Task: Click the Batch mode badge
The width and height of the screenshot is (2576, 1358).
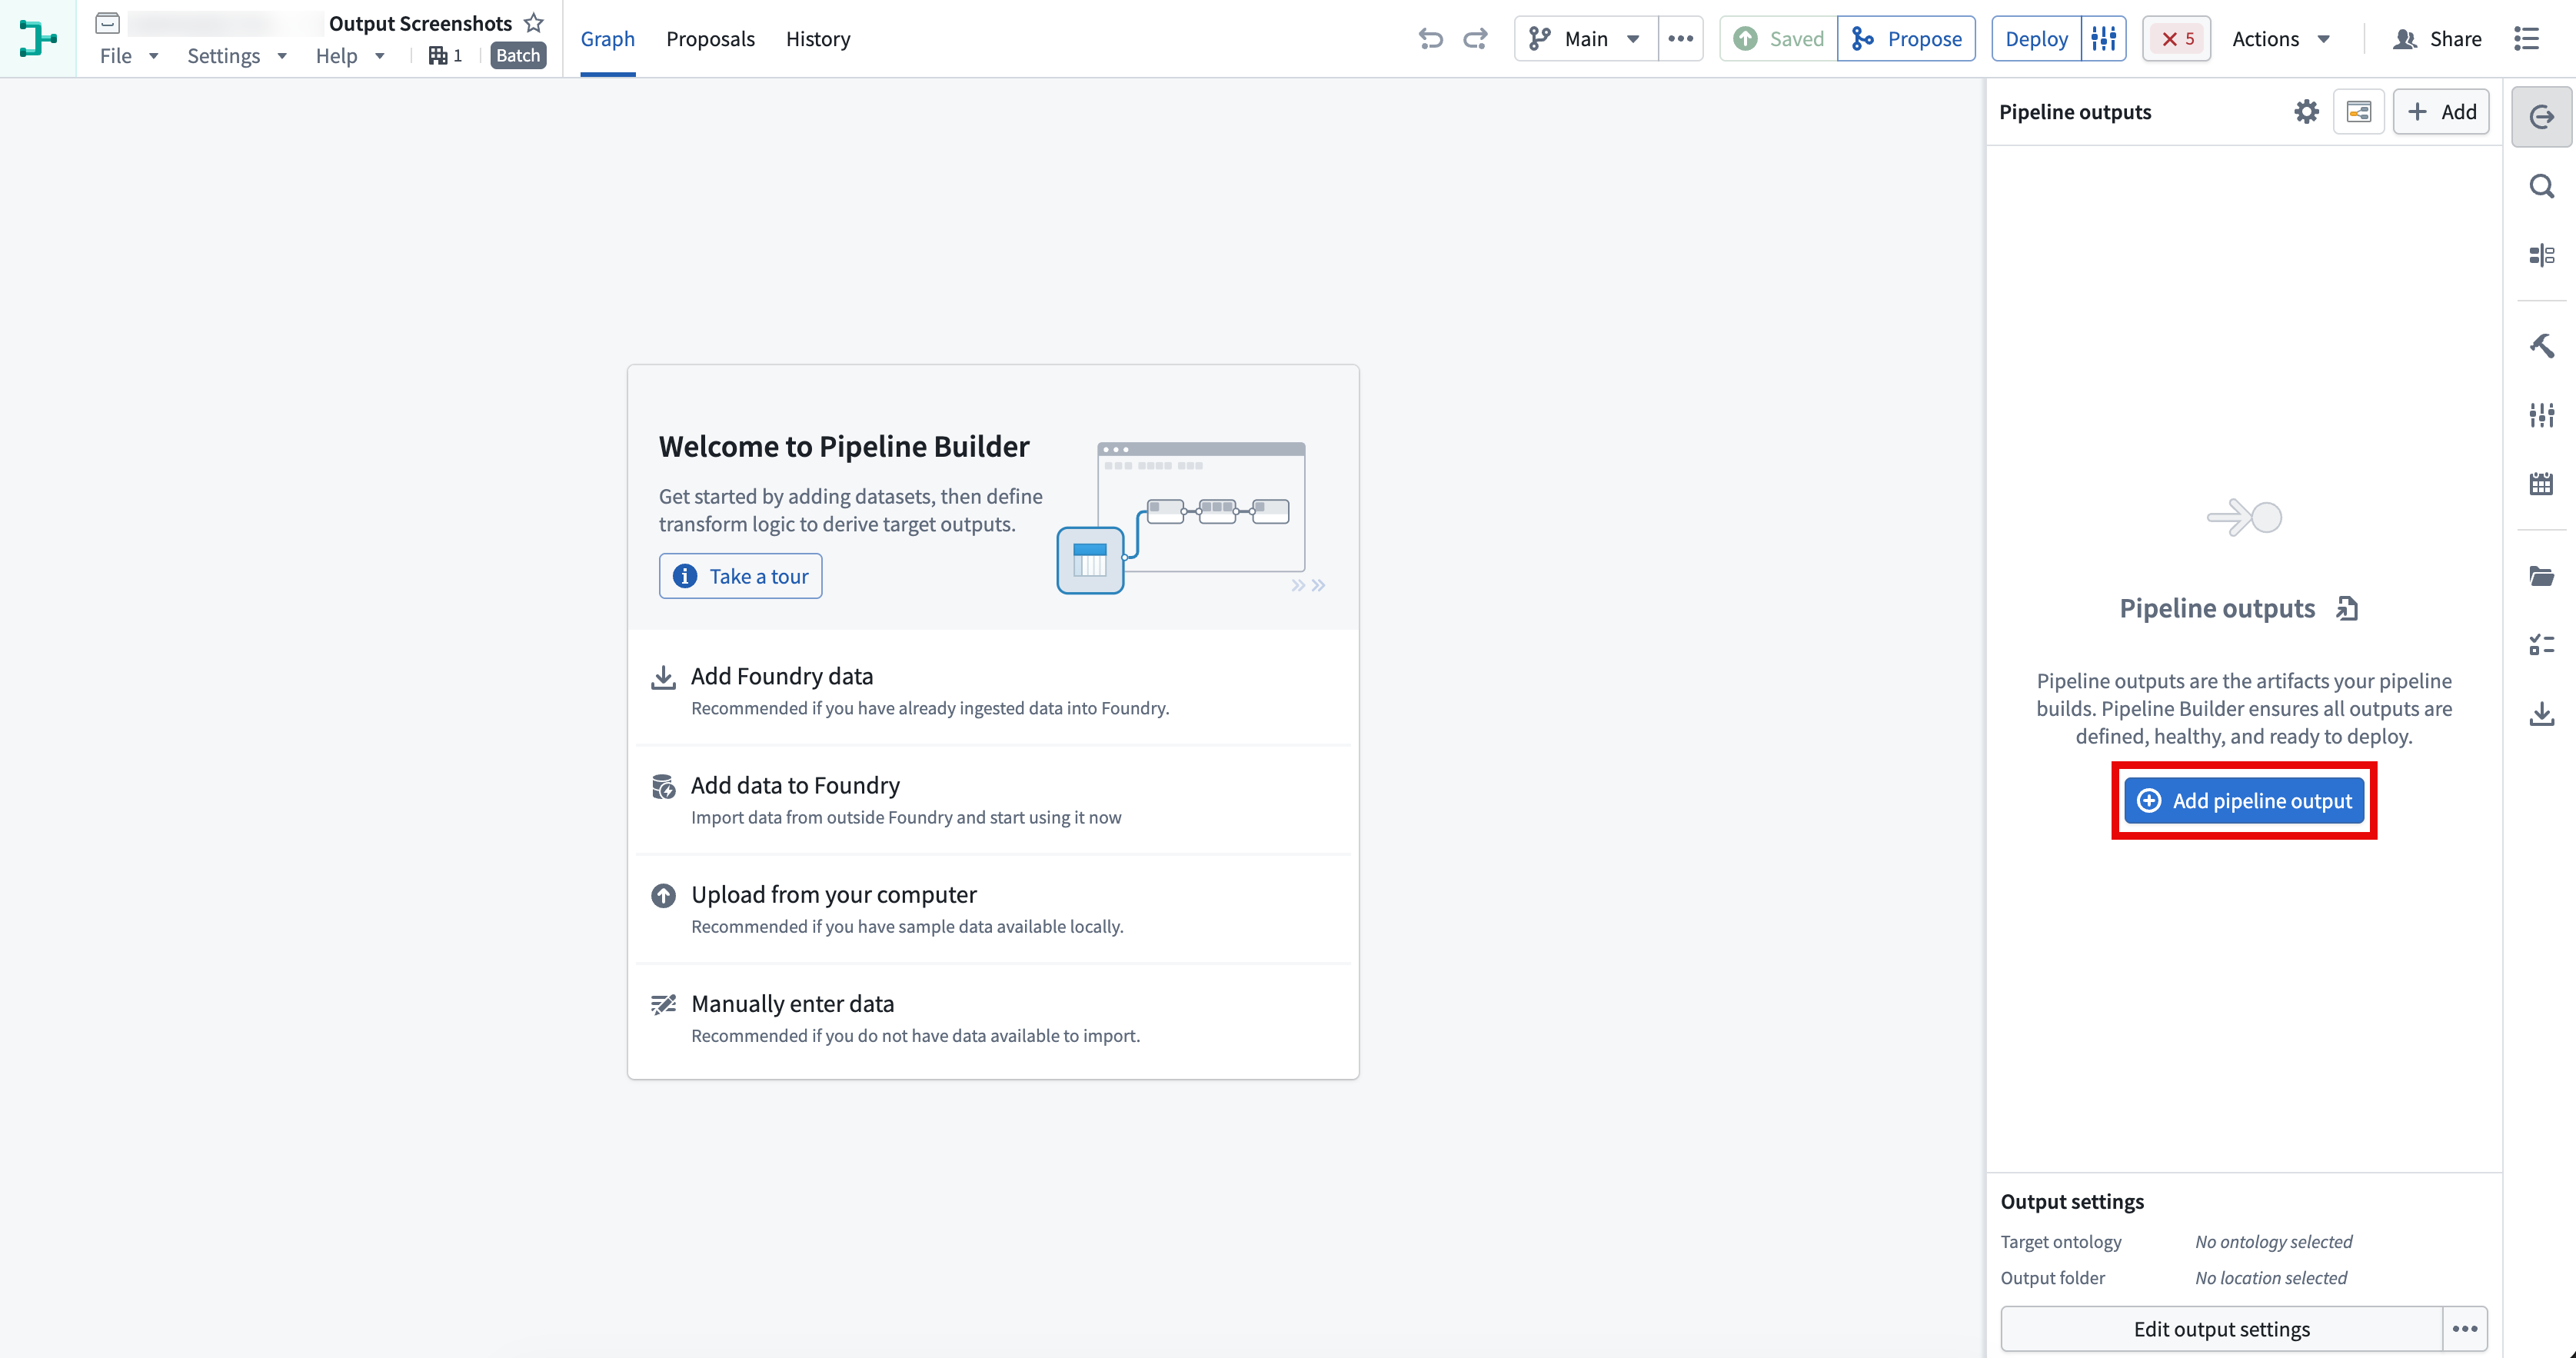Action: (x=518, y=56)
